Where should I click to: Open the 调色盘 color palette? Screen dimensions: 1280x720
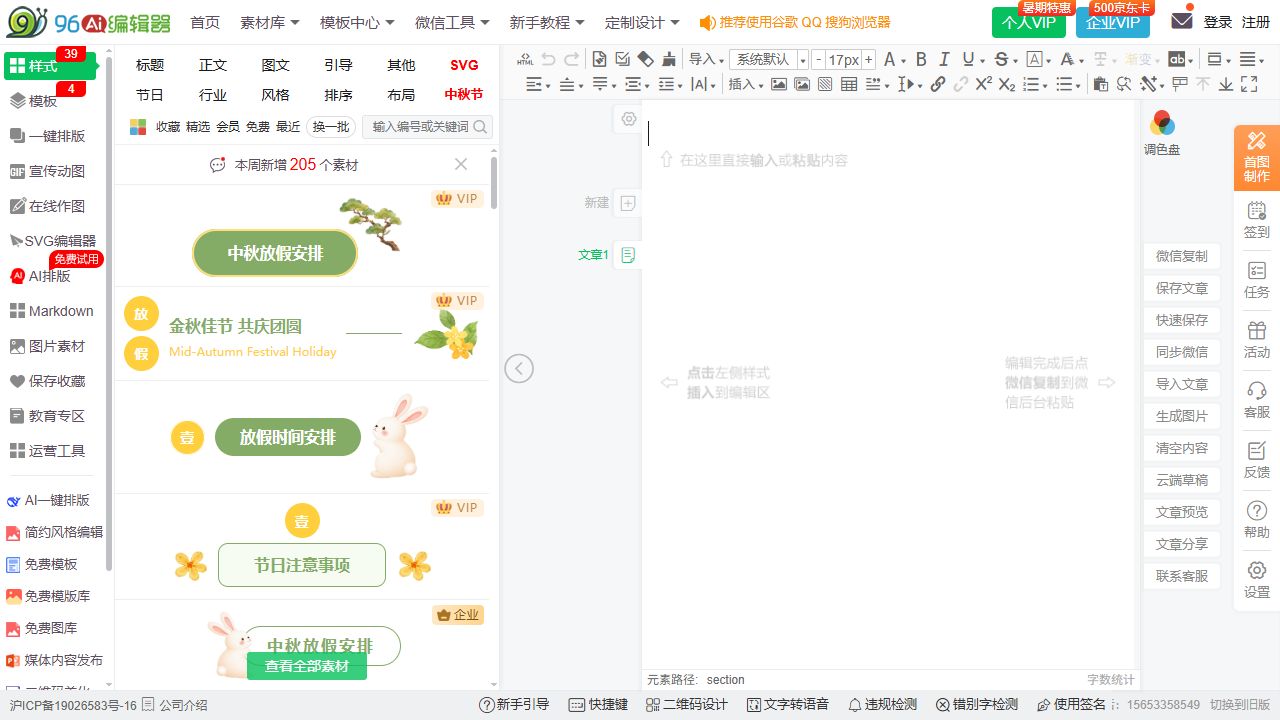[1162, 134]
